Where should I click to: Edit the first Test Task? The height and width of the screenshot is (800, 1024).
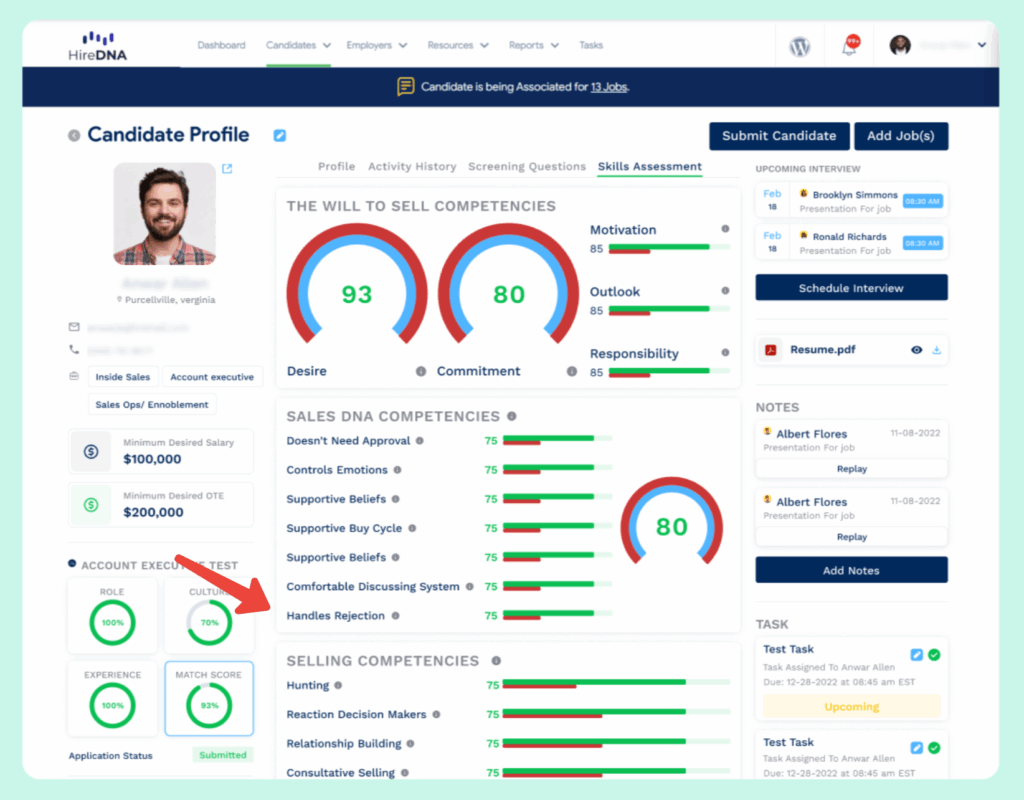(917, 654)
